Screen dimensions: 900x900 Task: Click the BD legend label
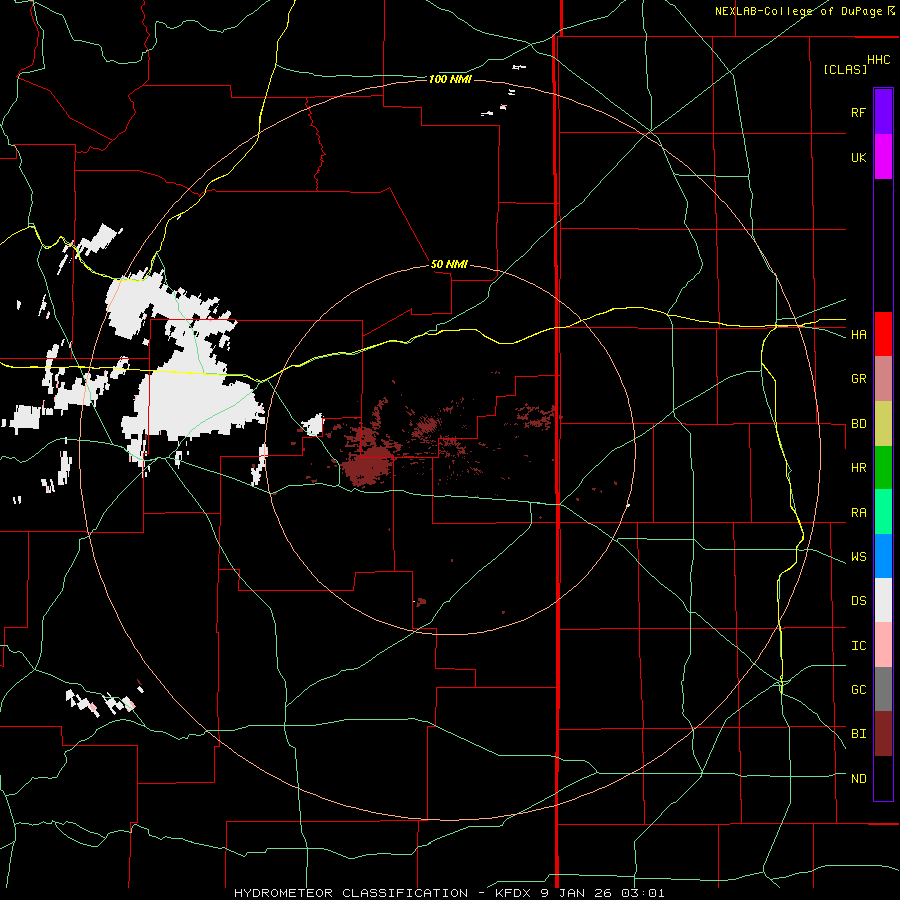[858, 424]
